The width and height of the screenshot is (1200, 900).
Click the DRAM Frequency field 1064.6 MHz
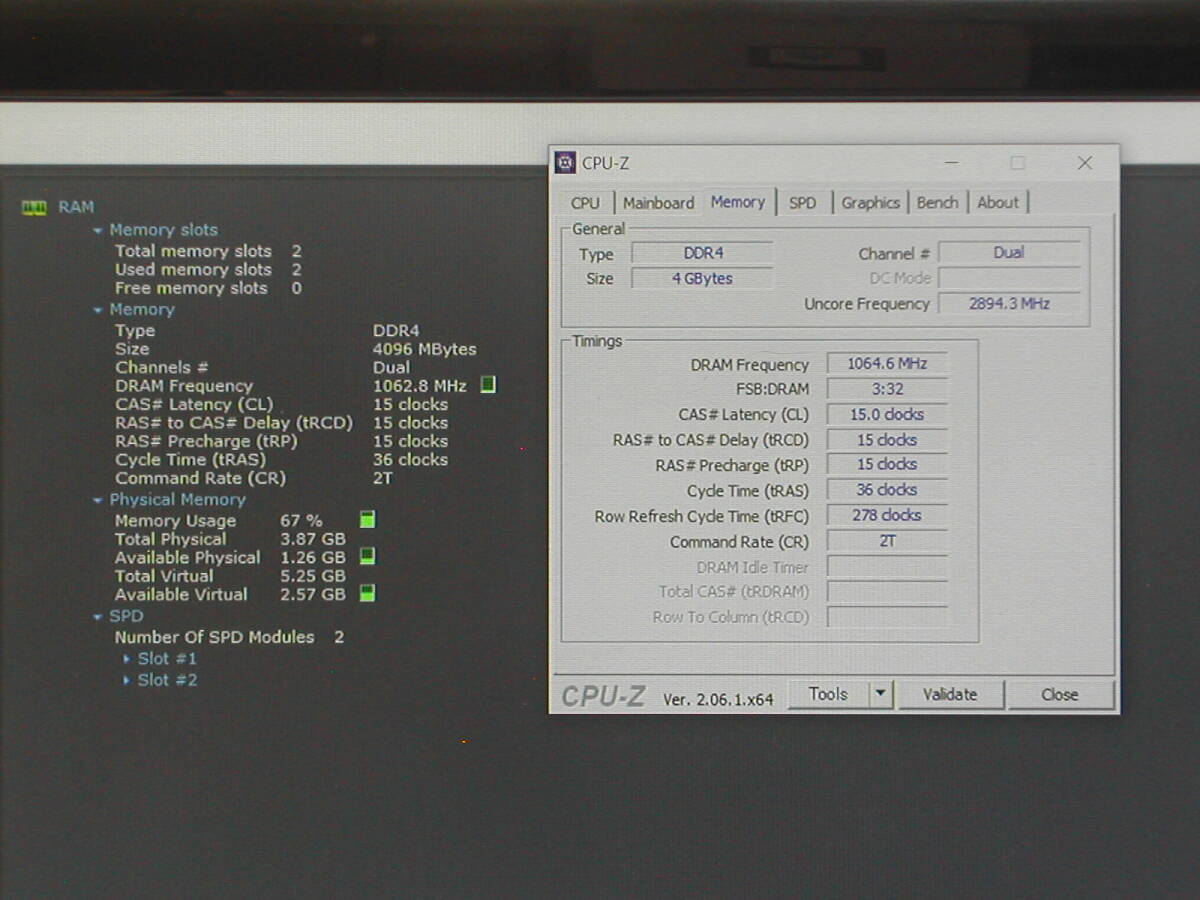[x=887, y=364]
